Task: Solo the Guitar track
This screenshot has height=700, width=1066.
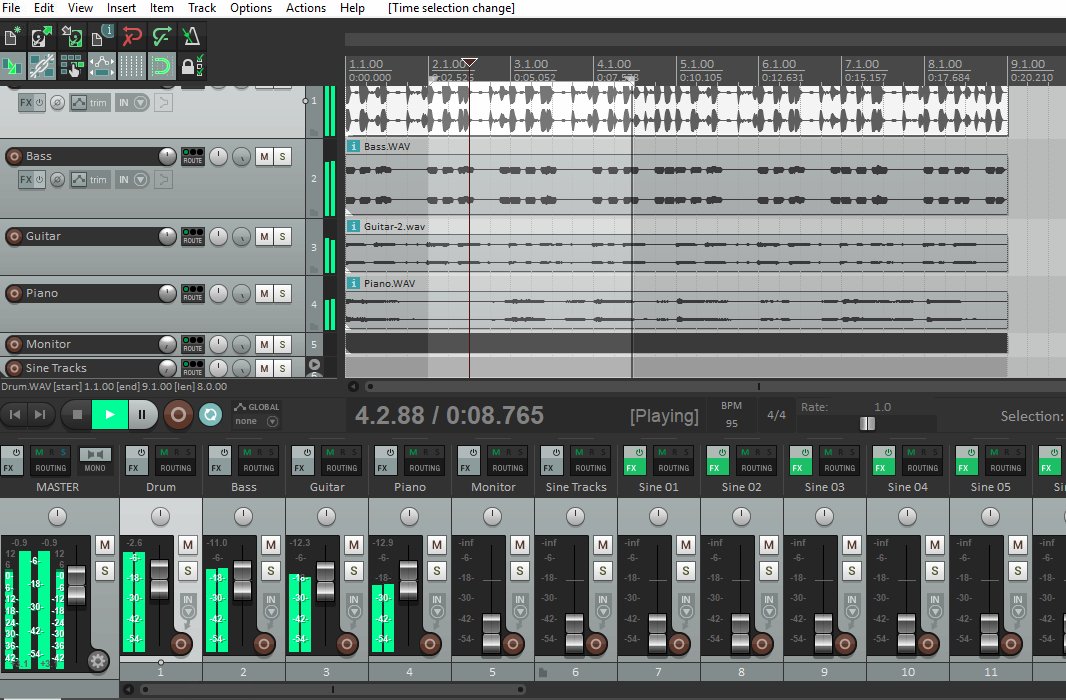Action: pos(283,236)
